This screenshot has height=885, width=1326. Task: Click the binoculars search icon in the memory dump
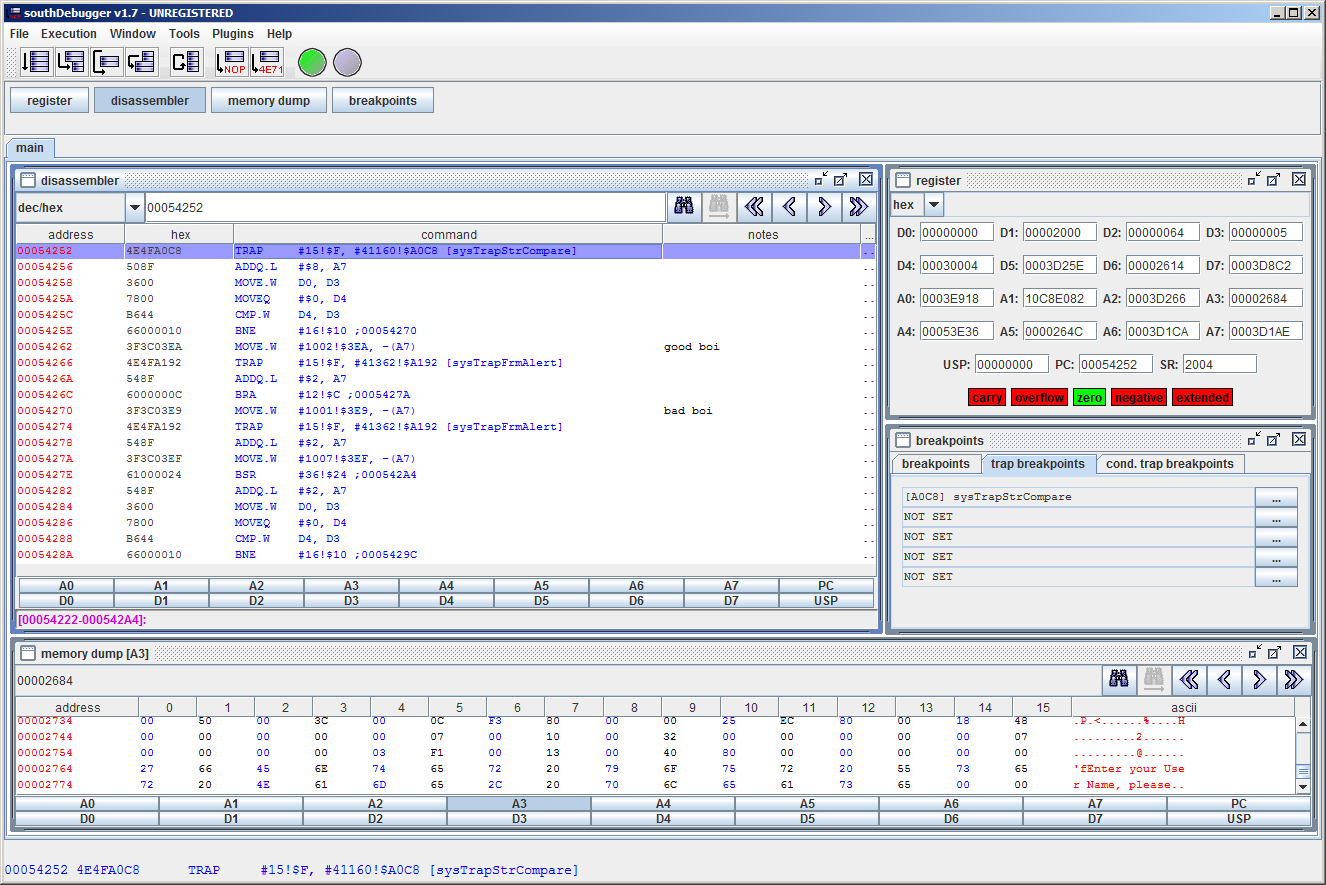(x=1119, y=680)
